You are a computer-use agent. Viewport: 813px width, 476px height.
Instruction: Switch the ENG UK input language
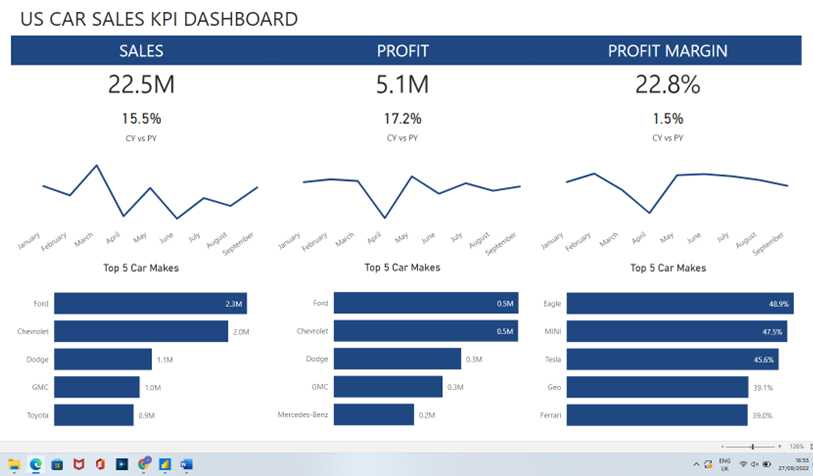pyautogui.click(x=725, y=464)
